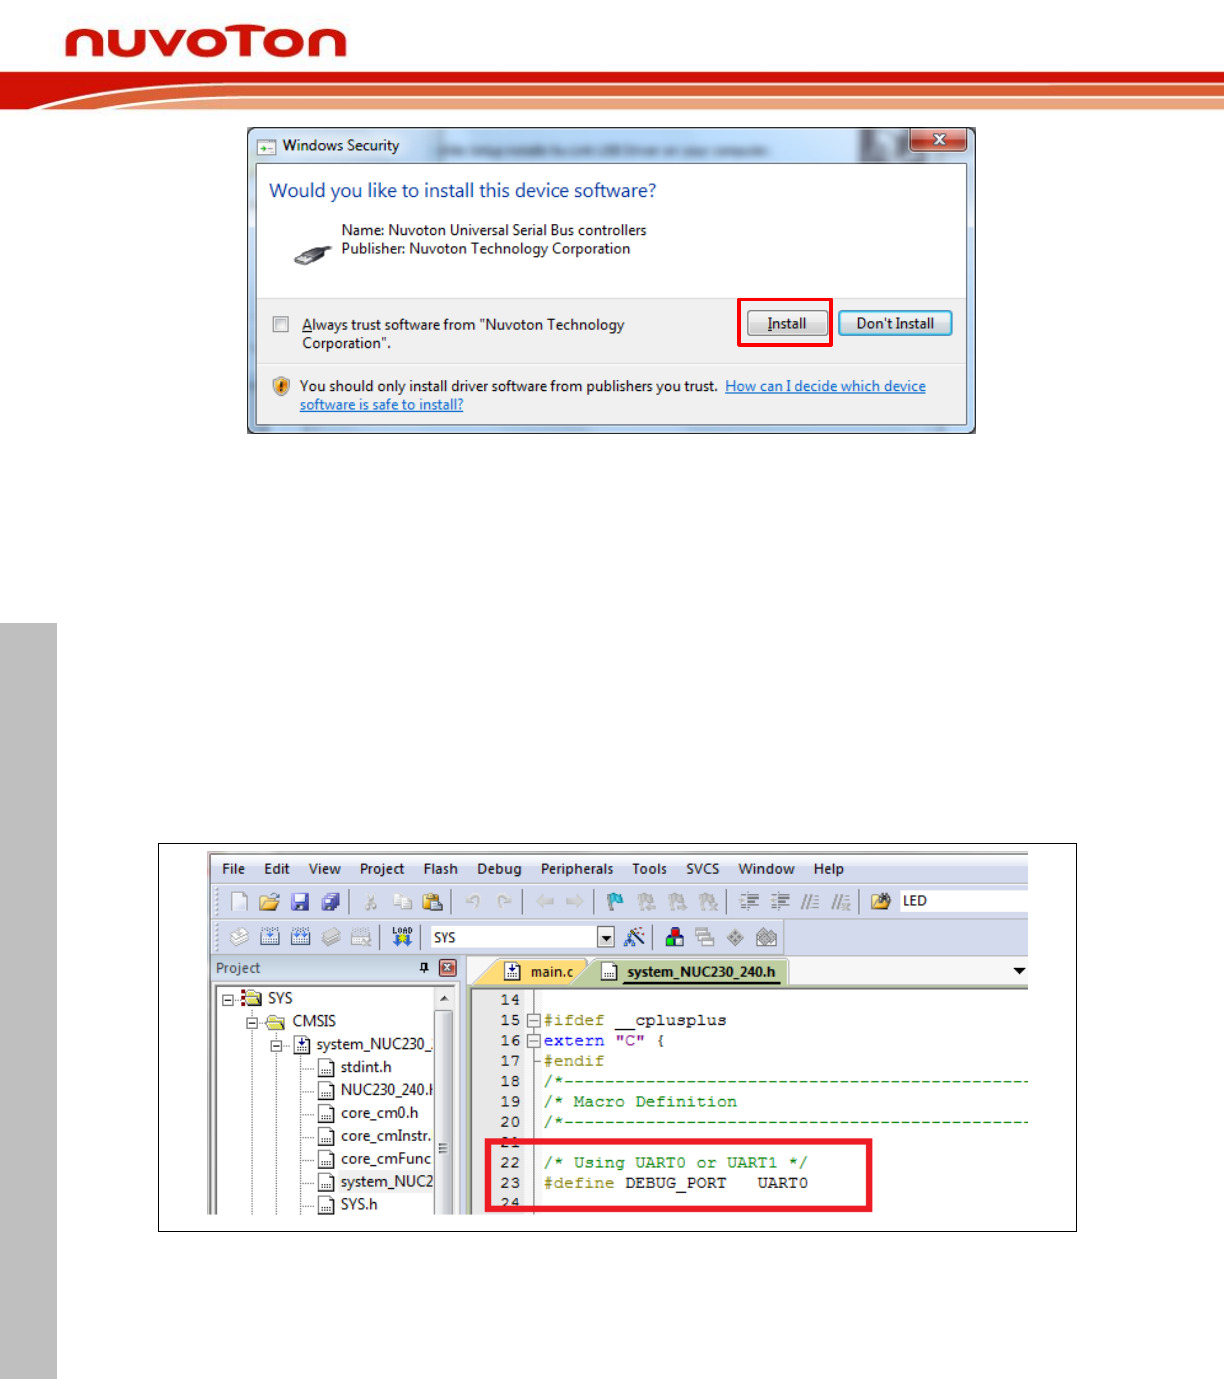The image size is (1224, 1379).
Task: Open Find in Files via binoculars icon
Action: (x=880, y=901)
